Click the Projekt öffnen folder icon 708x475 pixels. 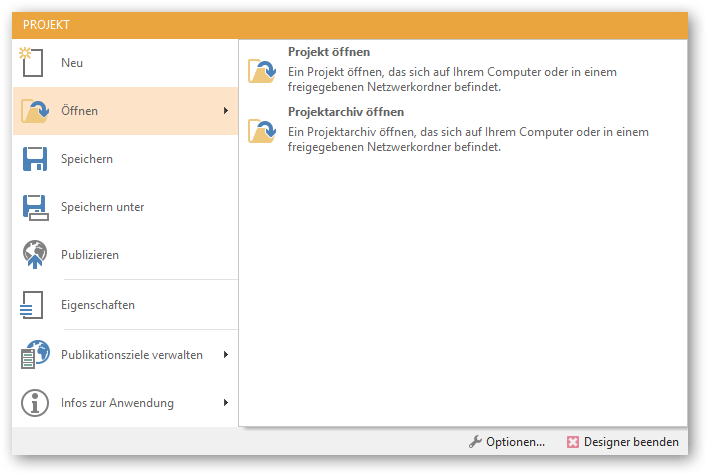tap(263, 70)
